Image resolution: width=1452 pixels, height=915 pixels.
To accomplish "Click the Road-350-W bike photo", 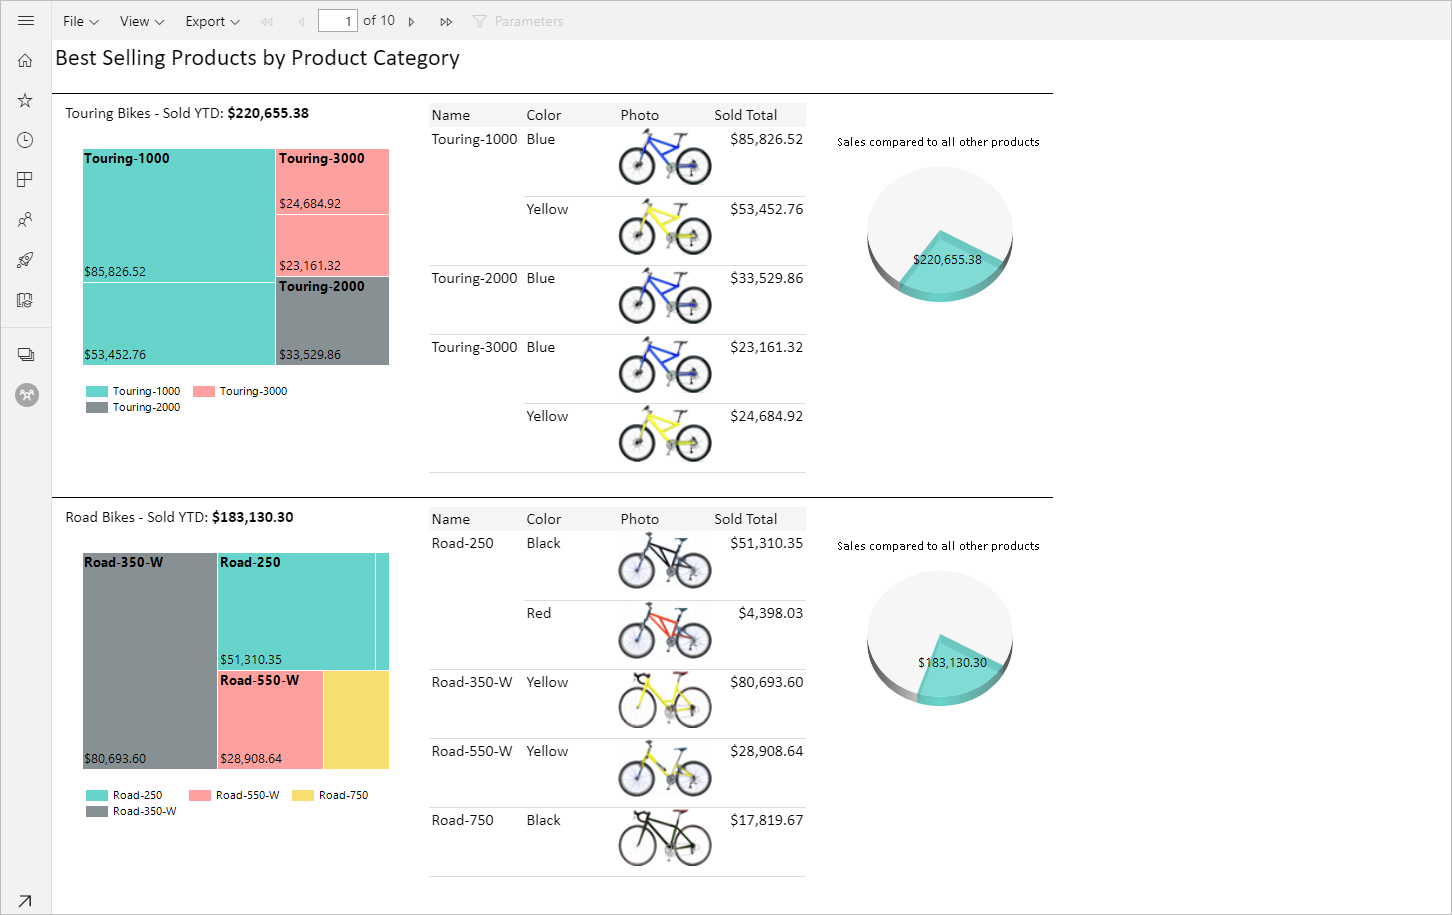I will point(665,701).
